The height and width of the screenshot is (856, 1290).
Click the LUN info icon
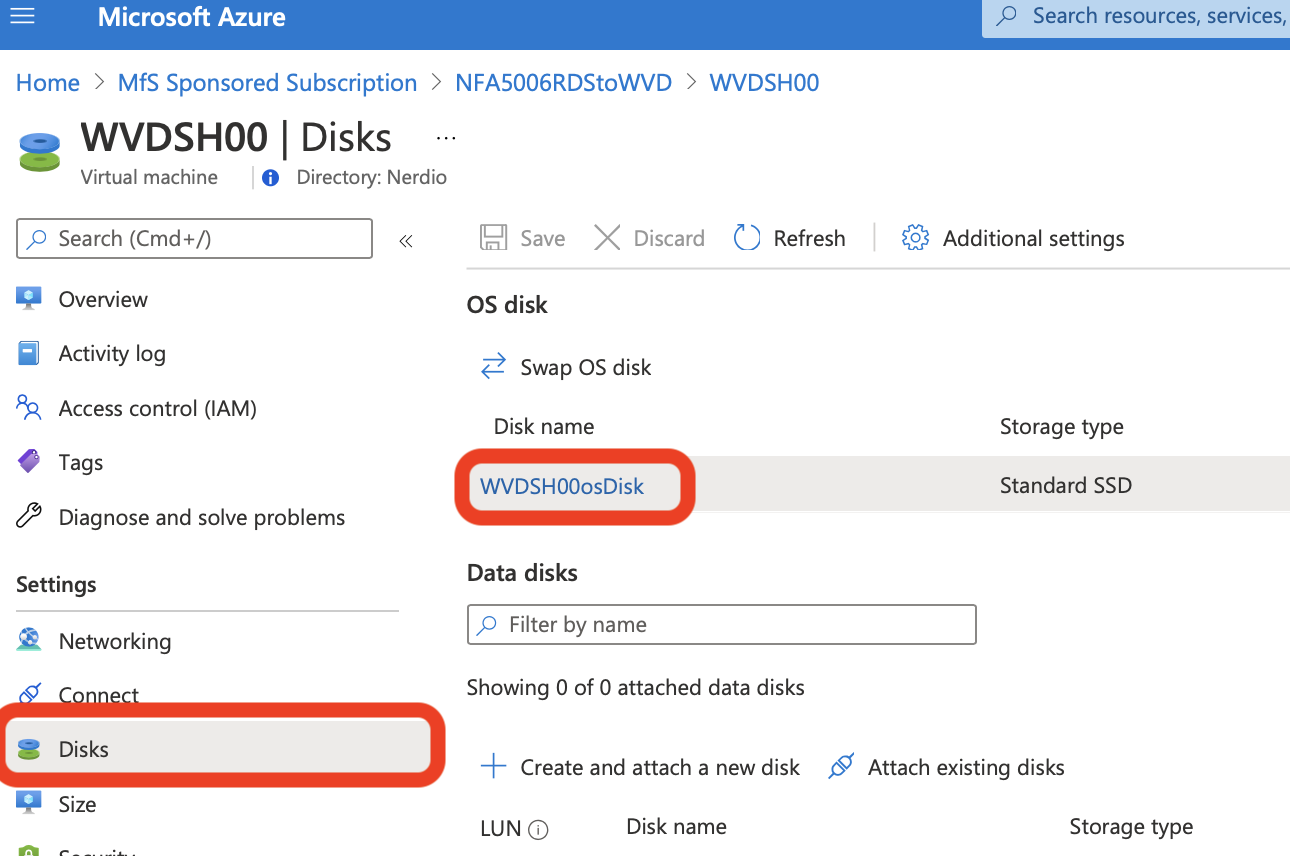pos(538,829)
